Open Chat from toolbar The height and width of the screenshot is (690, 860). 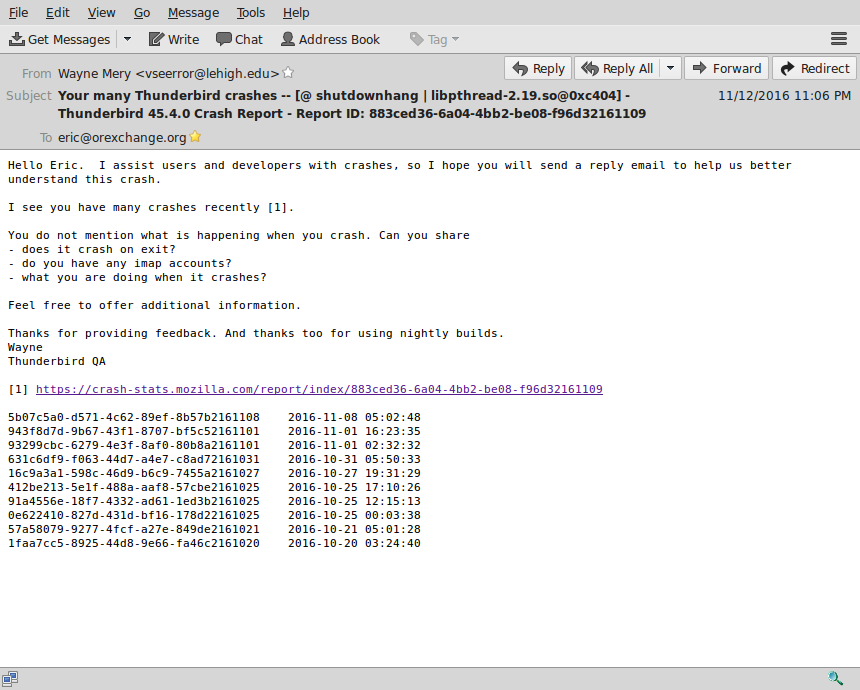pyautogui.click(x=239, y=39)
